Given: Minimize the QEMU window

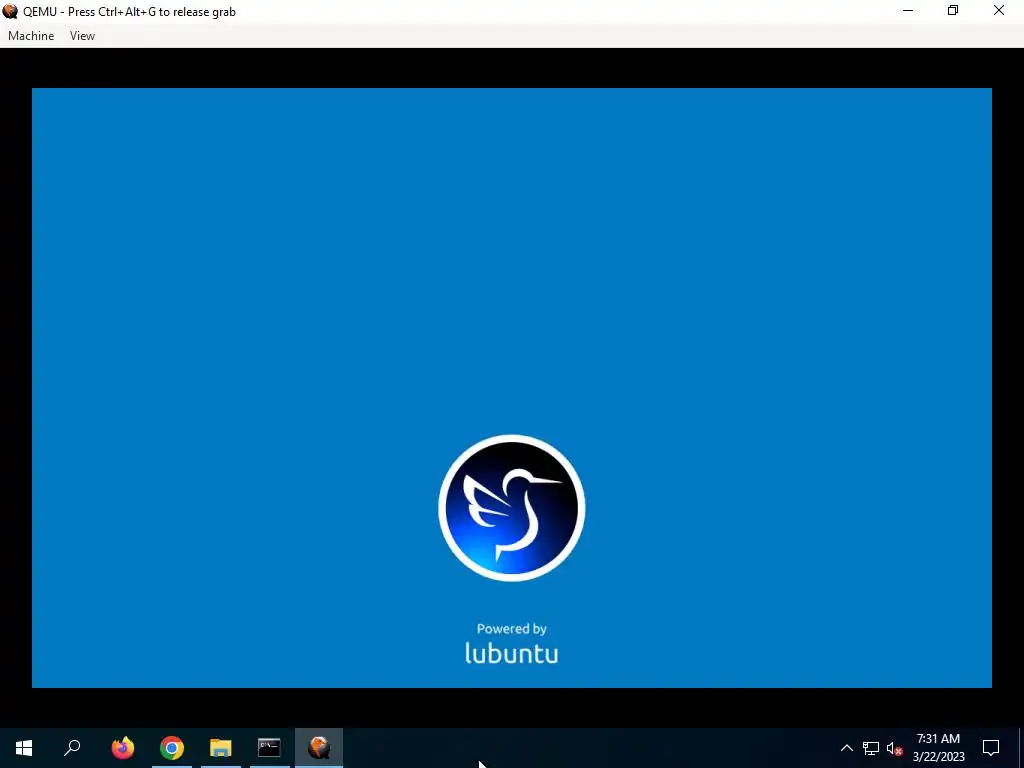Looking at the screenshot, I should 908,11.
